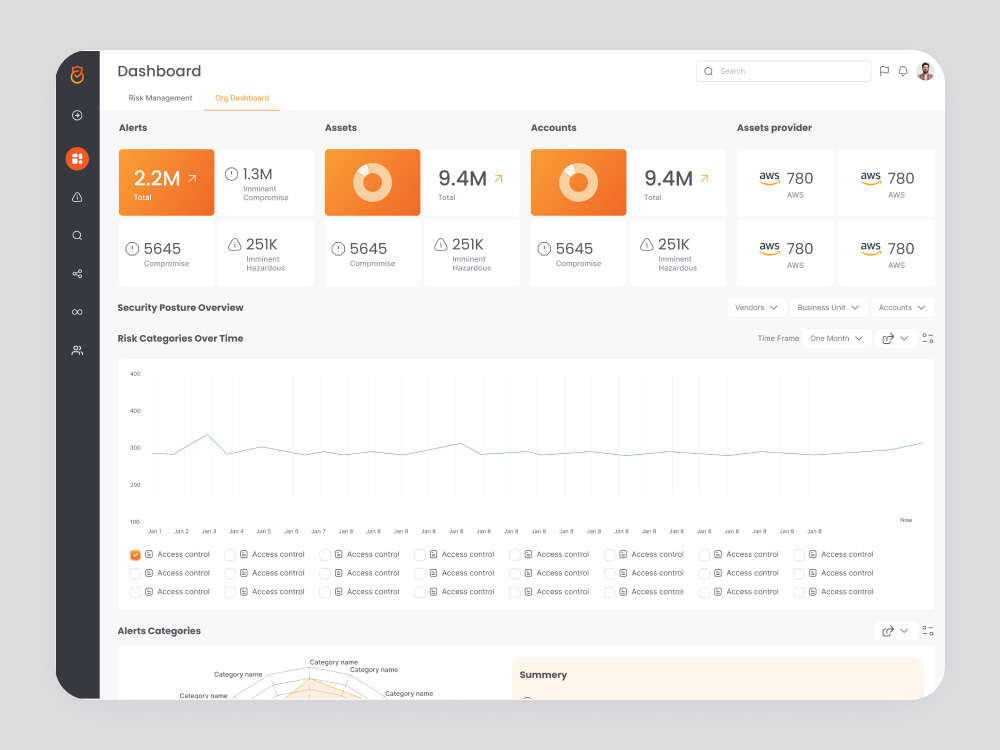Open the bottom-left AWS 780 provider card
The height and width of the screenshot is (750, 1000).
pos(785,253)
